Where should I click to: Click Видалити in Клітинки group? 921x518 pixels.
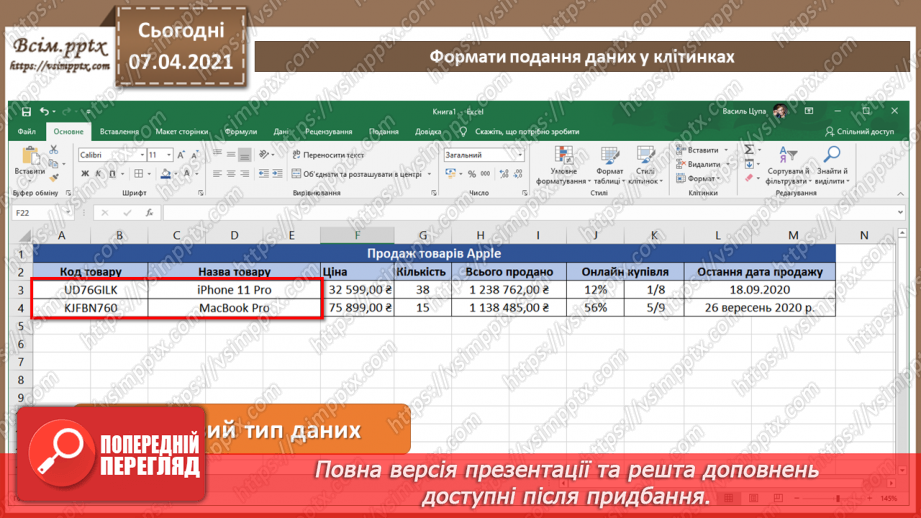click(x=698, y=164)
